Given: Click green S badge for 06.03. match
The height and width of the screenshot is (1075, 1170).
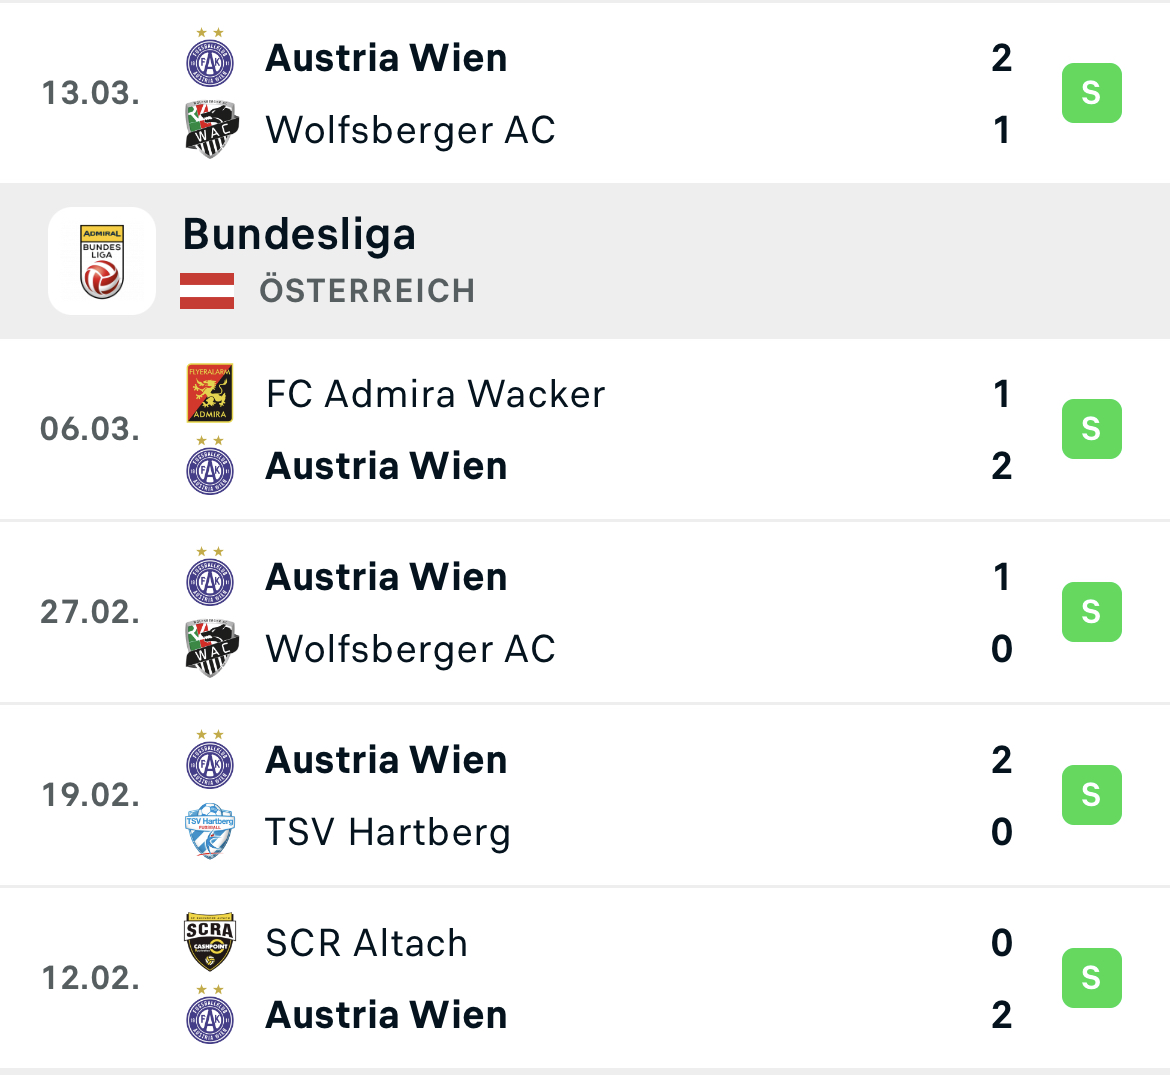Looking at the screenshot, I should [1092, 429].
